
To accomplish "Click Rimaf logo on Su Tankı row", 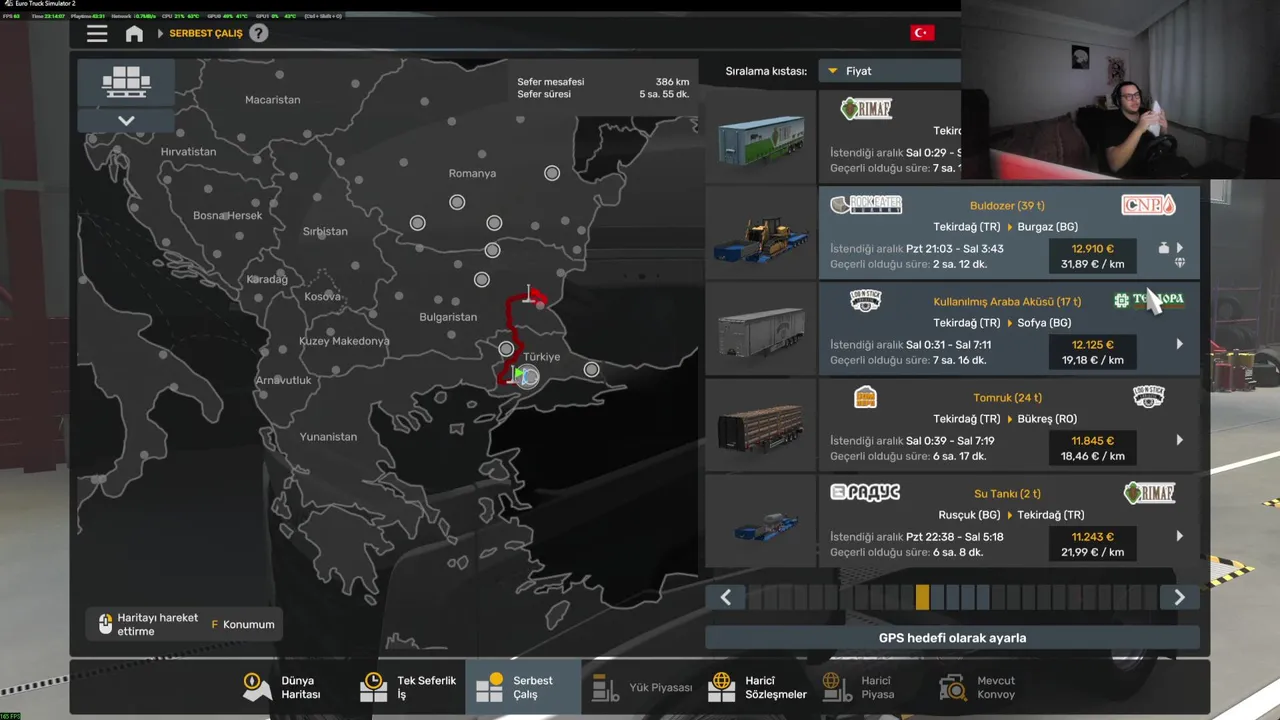I will click(1149, 493).
